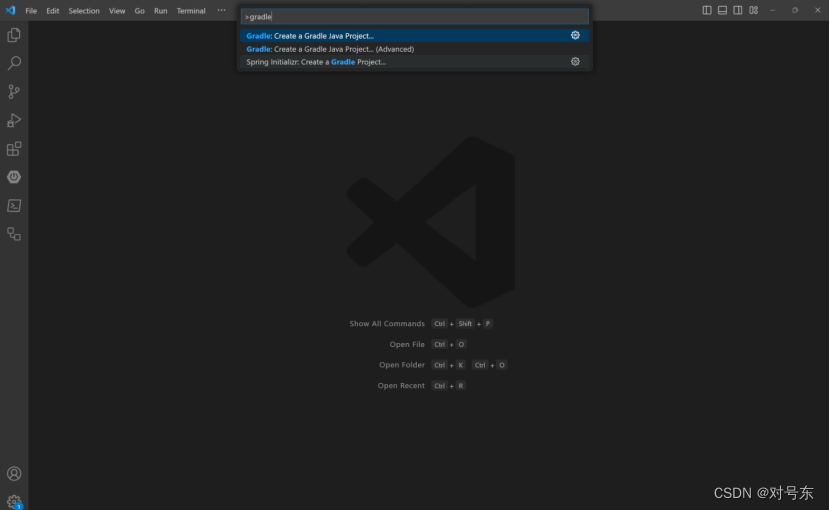Select Gradle: Create a Gradle Java Project
Image resolution: width=830 pixels, height=510 pixels.
click(414, 35)
